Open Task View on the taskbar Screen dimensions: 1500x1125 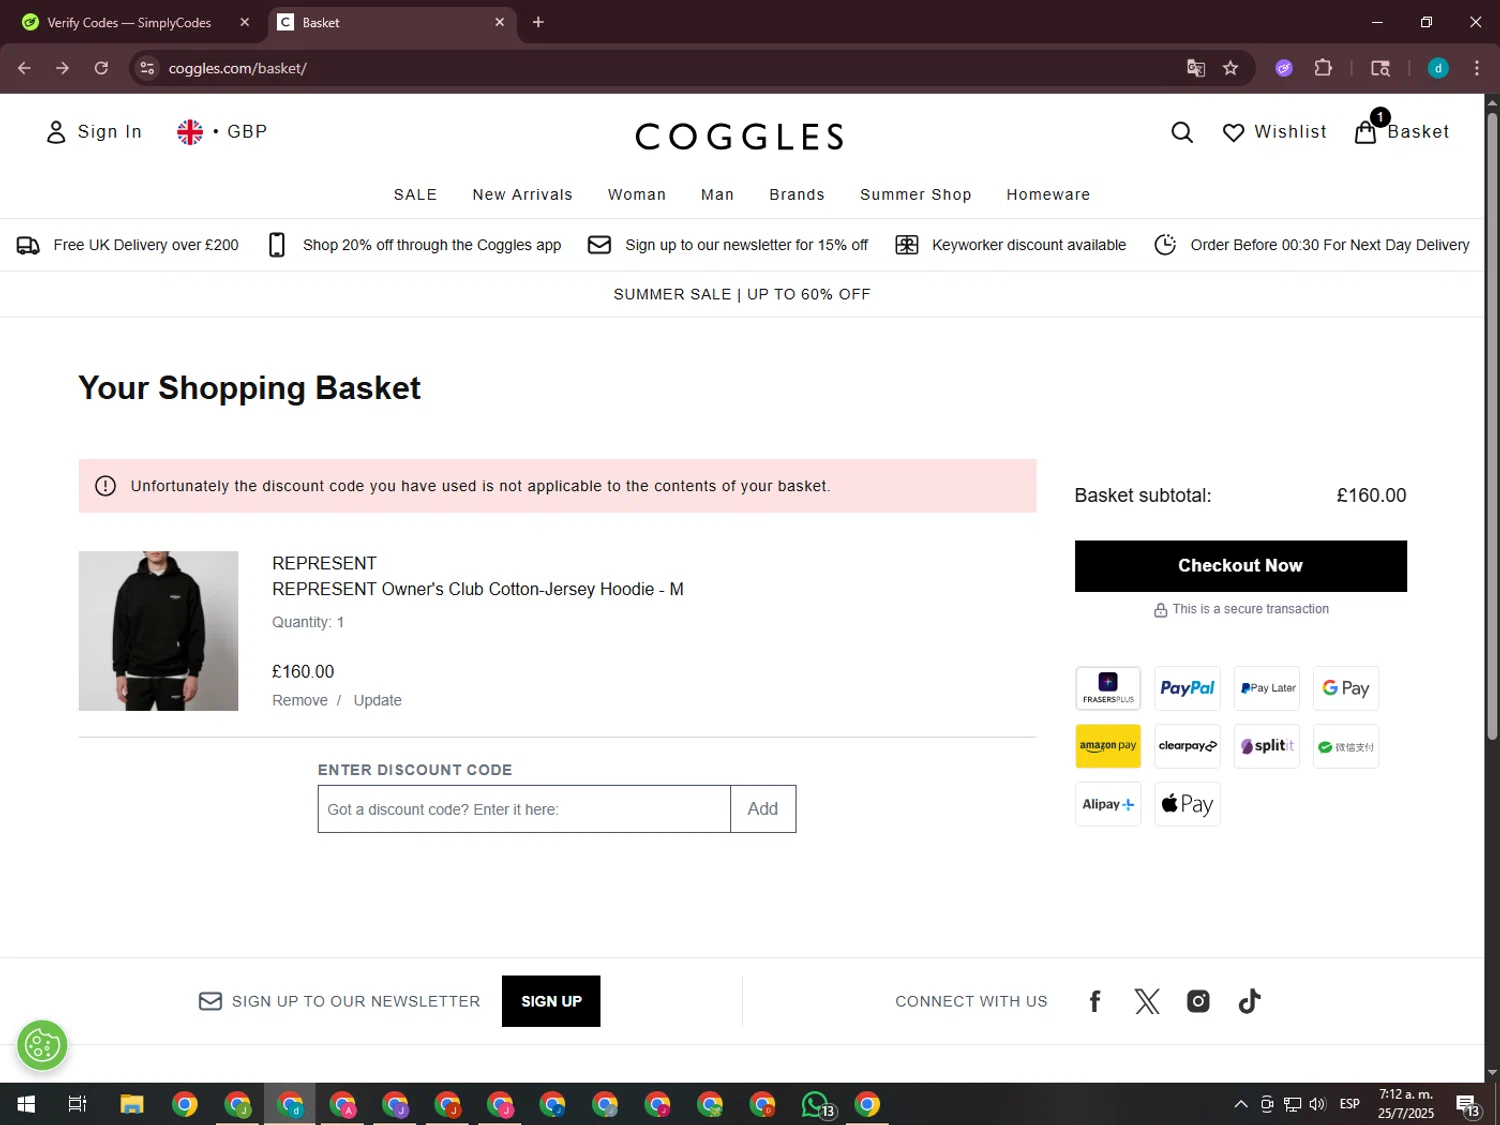click(77, 1104)
